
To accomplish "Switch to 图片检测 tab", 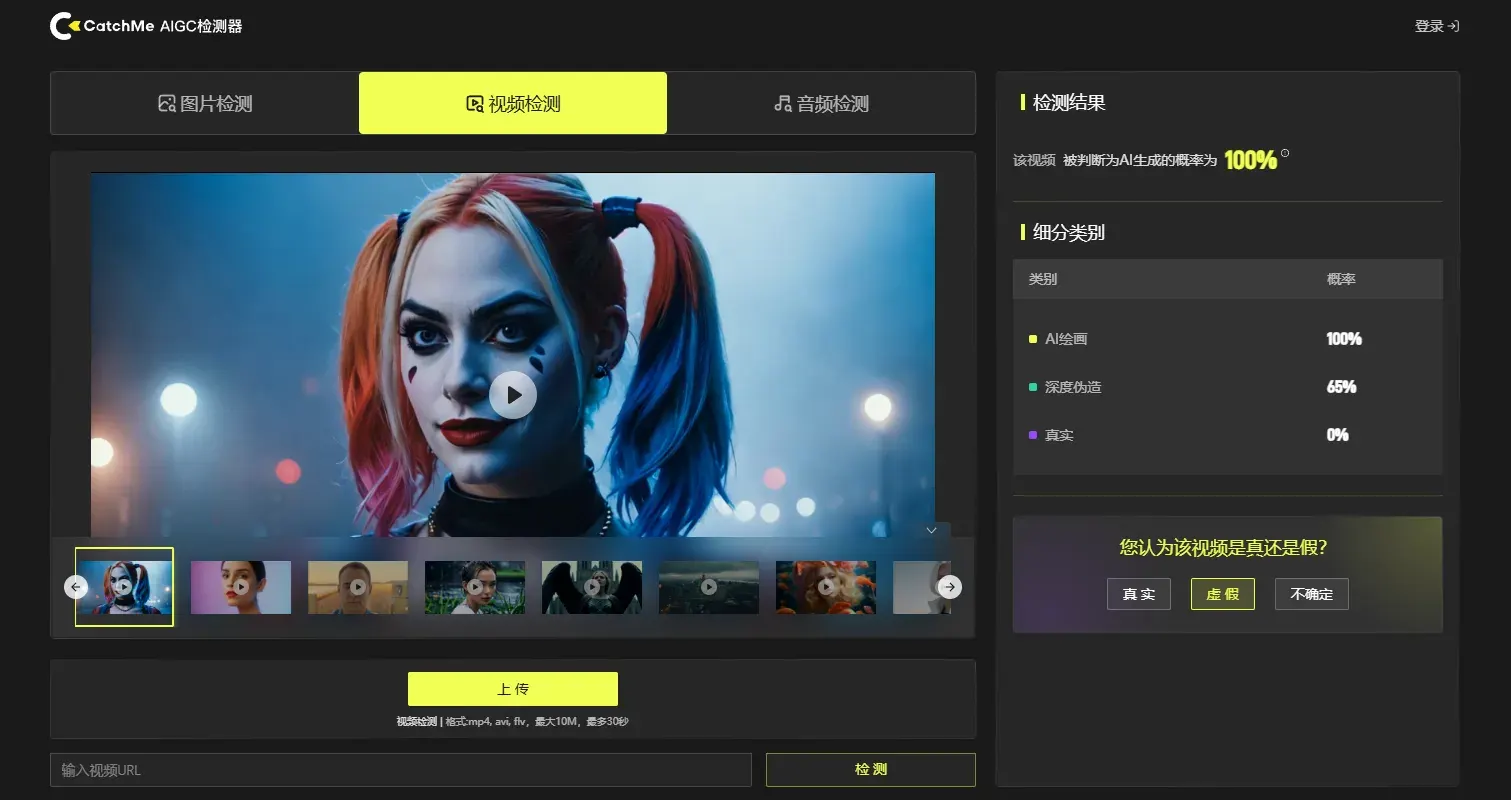I will pos(204,103).
